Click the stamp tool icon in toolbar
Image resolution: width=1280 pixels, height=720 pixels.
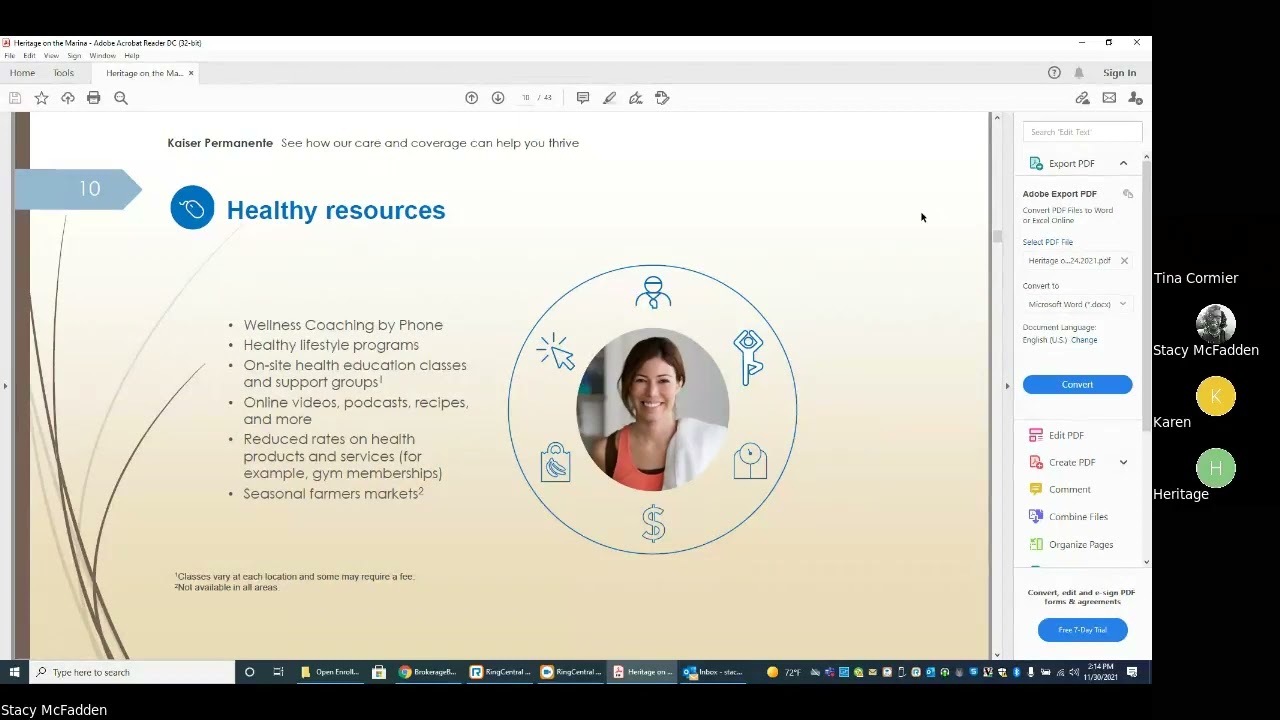(x=662, y=98)
